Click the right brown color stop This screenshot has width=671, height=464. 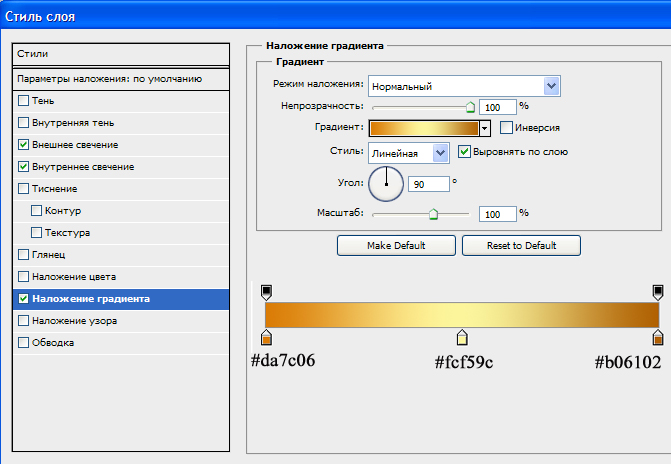coord(657,338)
